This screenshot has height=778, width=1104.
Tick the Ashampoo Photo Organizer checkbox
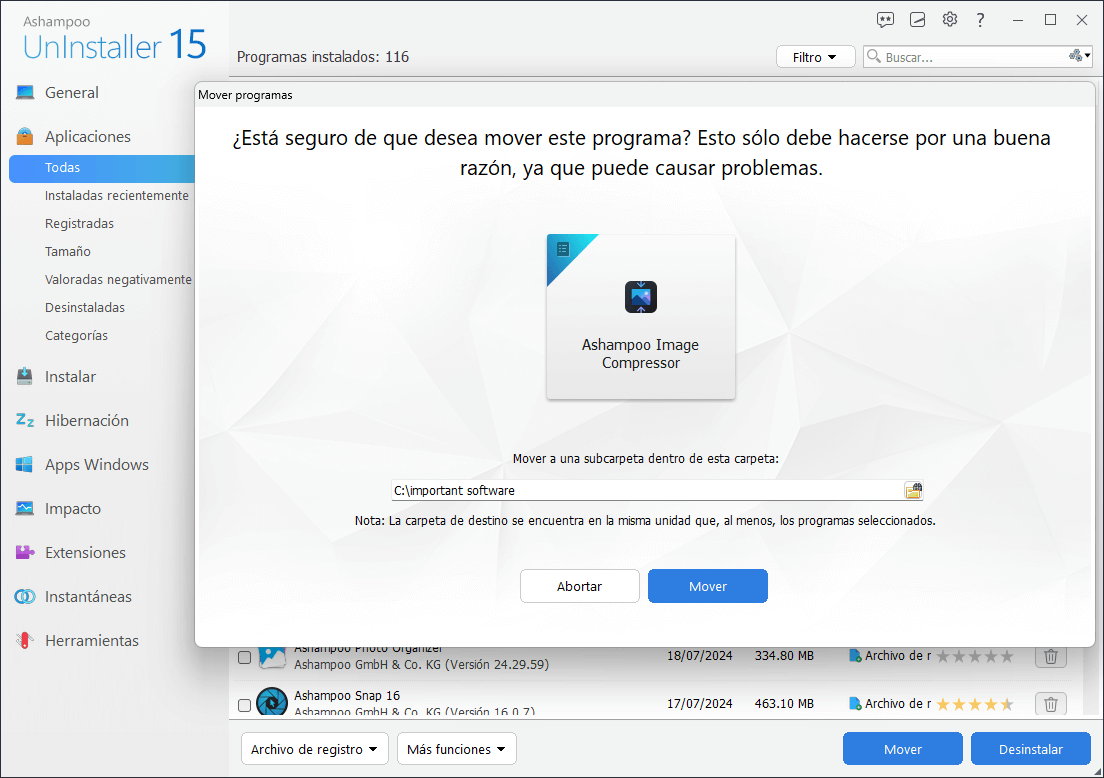(x=244, y=657)
